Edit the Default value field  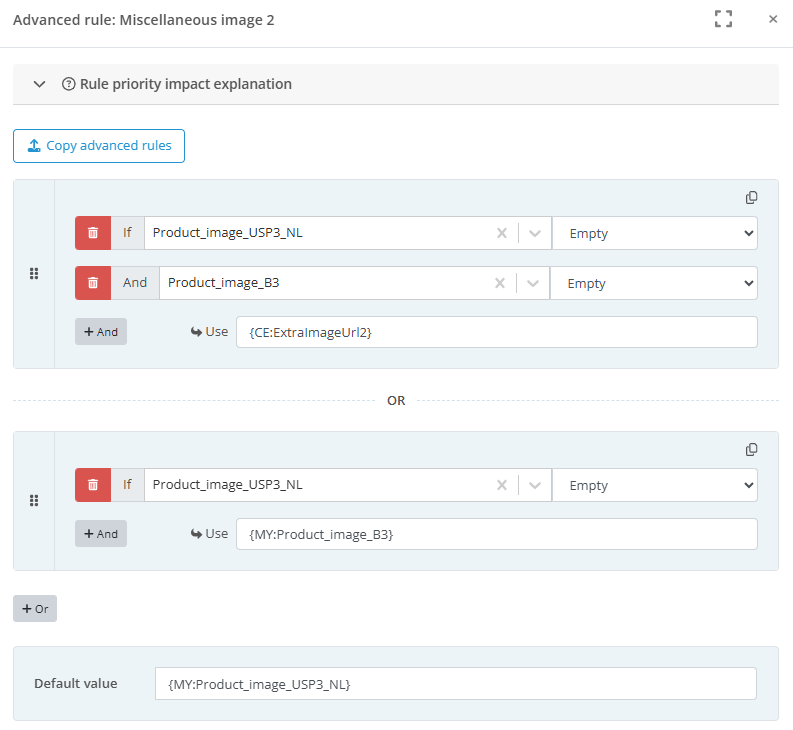tap(456, 683)
